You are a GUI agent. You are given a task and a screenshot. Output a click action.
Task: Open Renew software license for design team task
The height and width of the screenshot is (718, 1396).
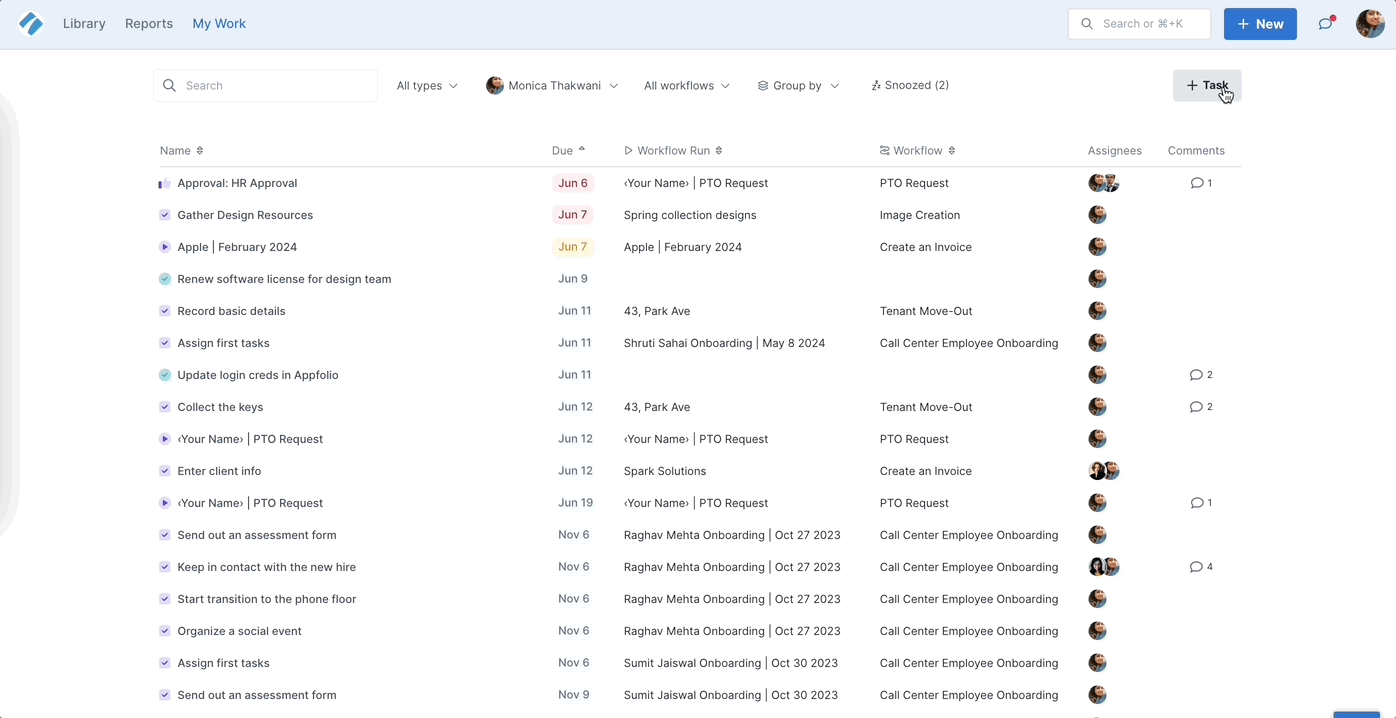pyautogui.click(x=284, y=279)
